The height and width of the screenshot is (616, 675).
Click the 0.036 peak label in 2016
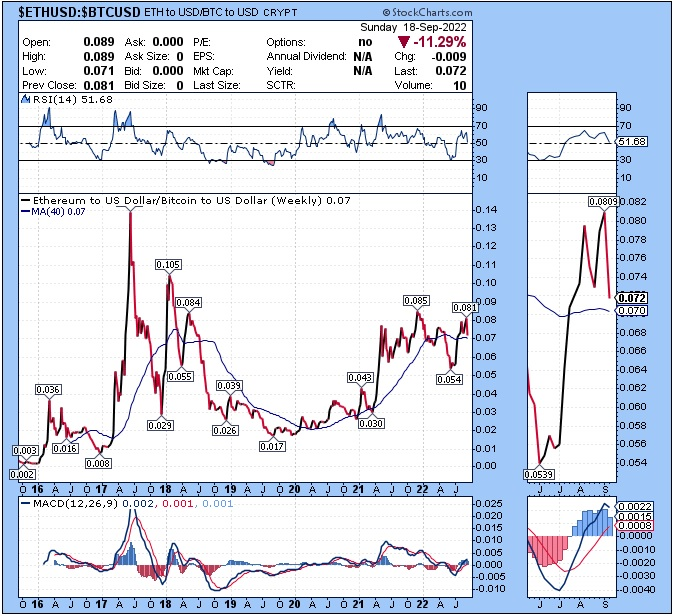click(48, 390)
